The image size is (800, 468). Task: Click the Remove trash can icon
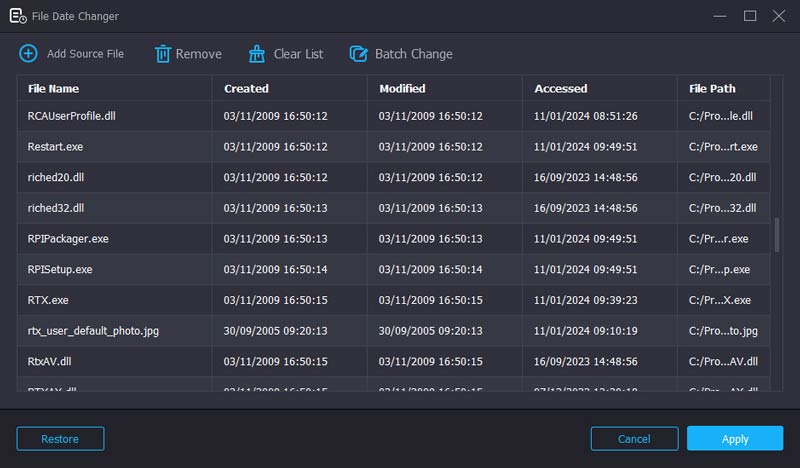tap(162, 54)
